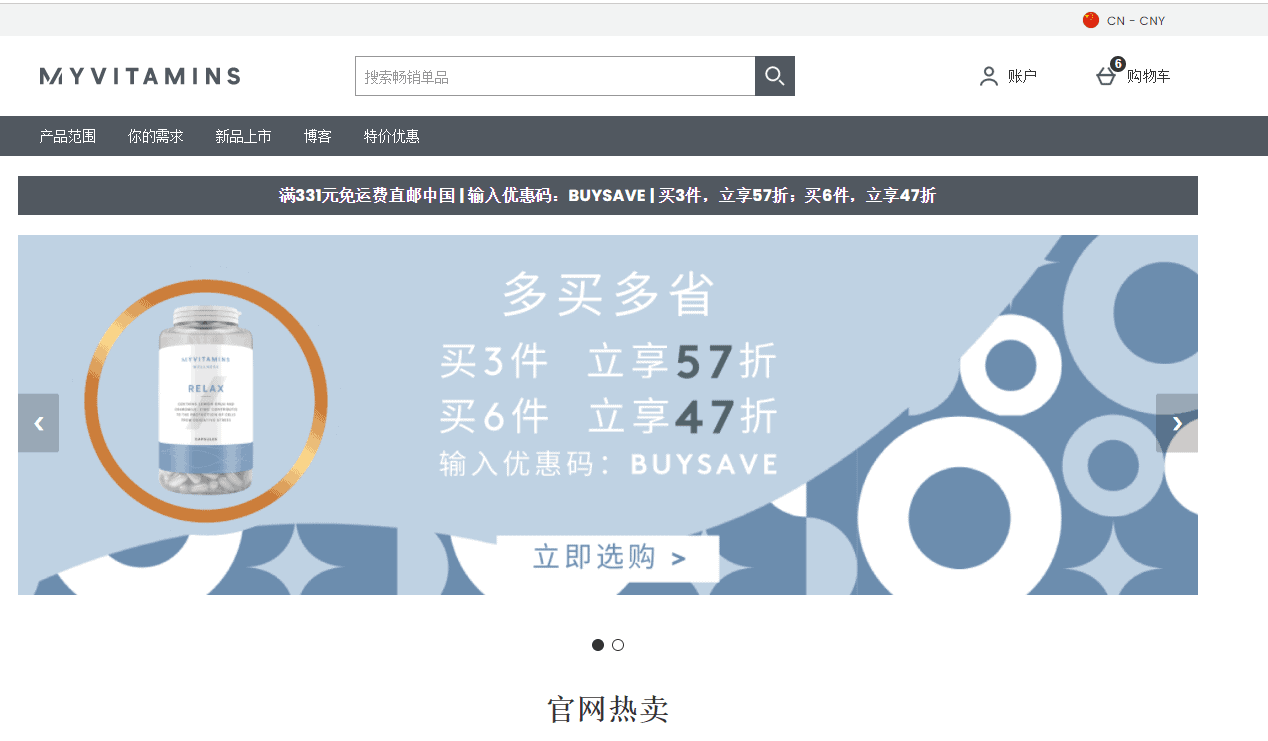Viewport: 1268px width, 741px height.
Task: Click the 立即选购 banner button
Action: tap(608, 558)
